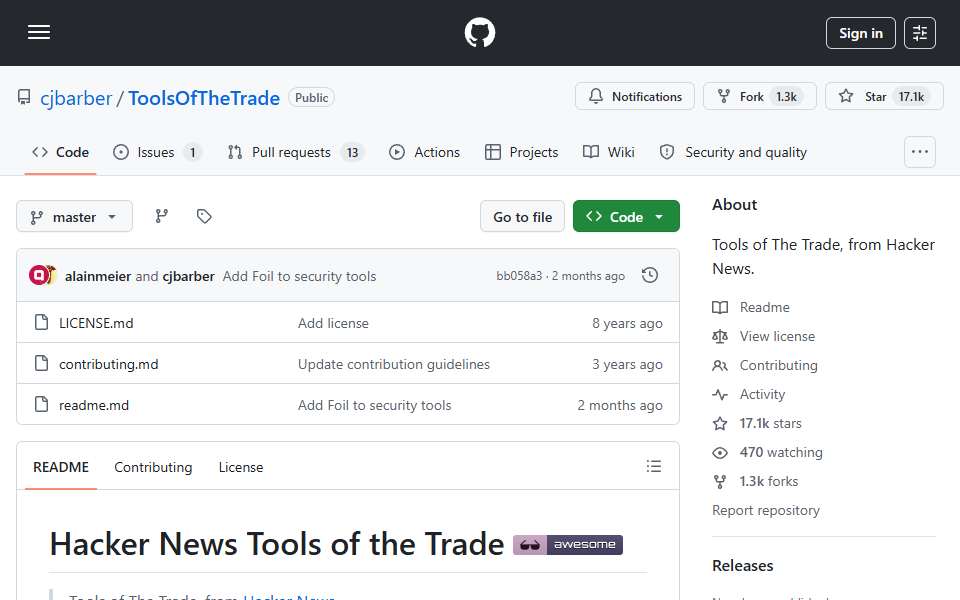Viewport: 960px width, 600px height.
Task: Open alainmeier author link
Action: coord(98,277)
